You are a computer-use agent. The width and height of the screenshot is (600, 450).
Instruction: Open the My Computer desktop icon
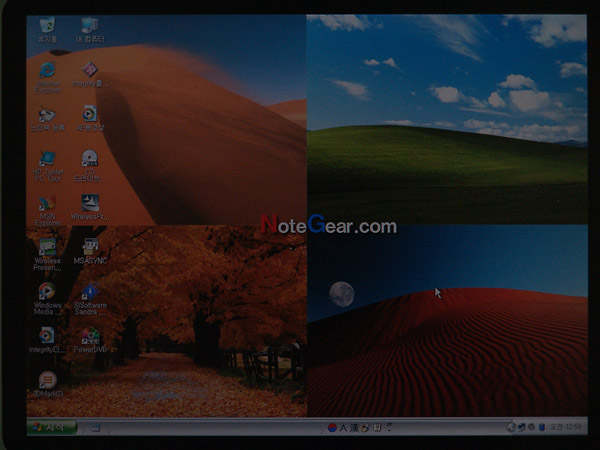[90, 29]
